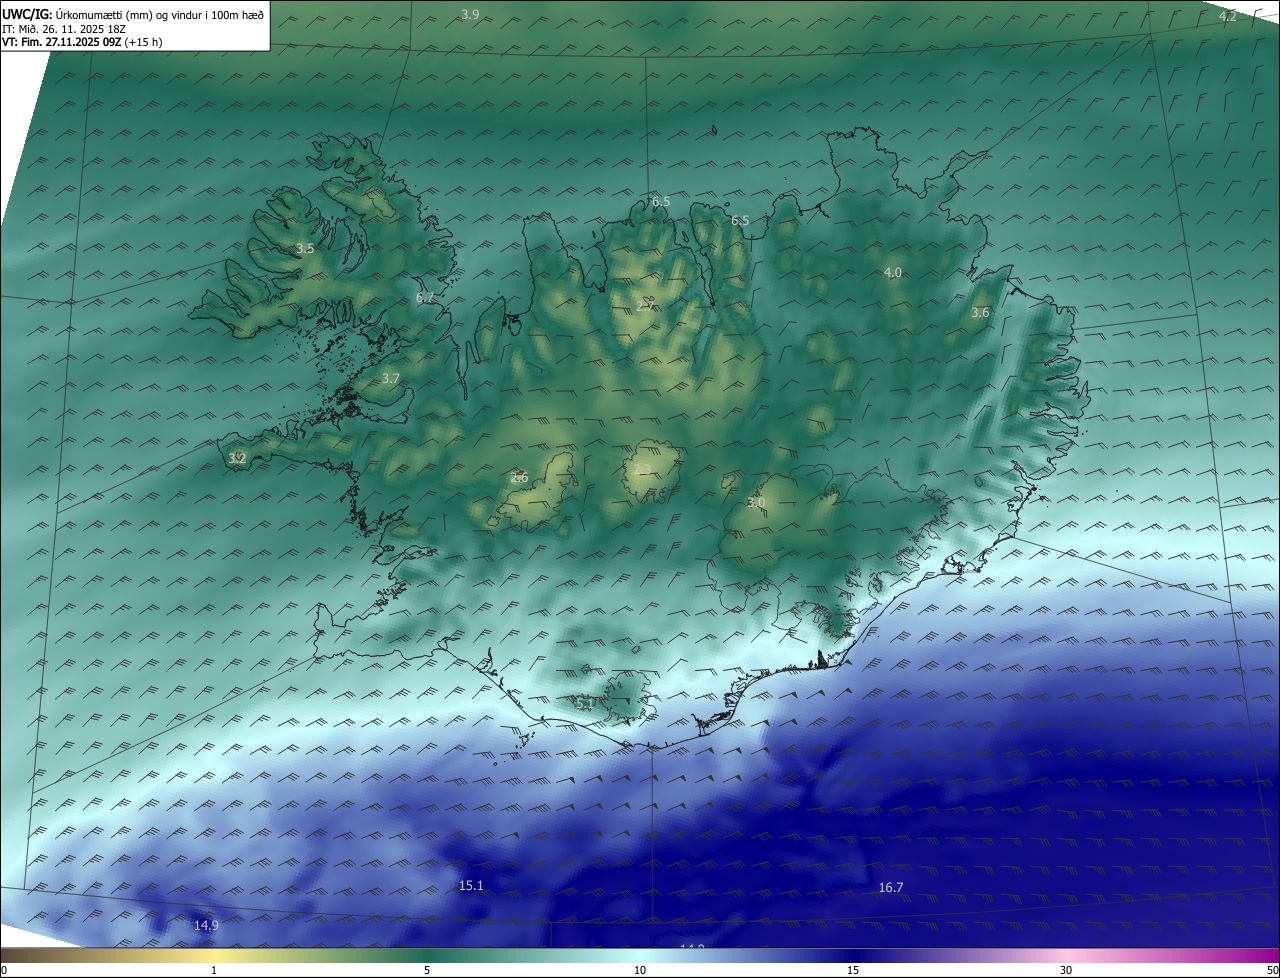Click the map value label 2.6
The image size is (1280, 978).
click(x=519, y=477)
